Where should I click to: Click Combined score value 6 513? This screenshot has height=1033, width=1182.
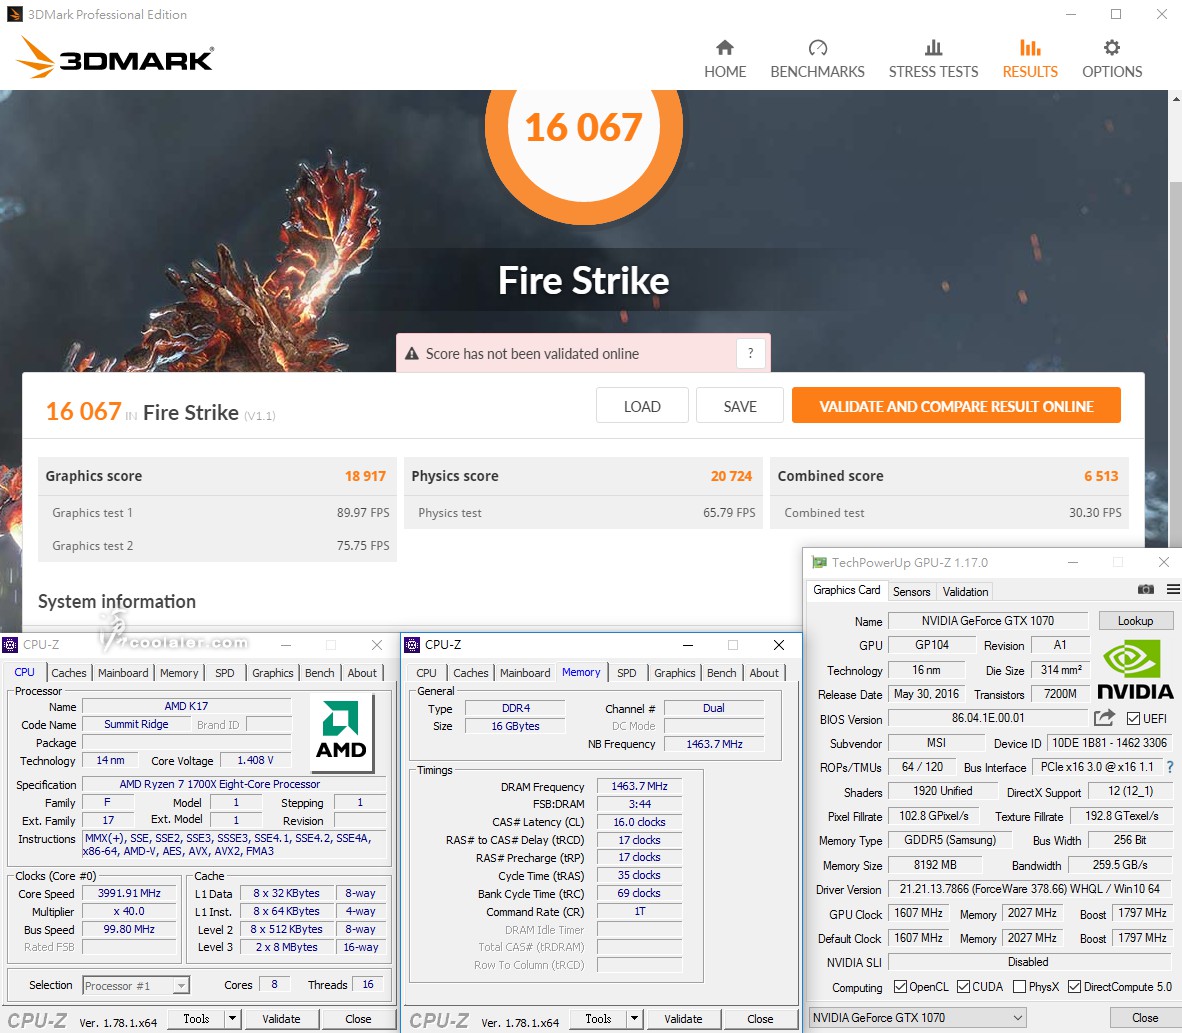[x=1101, y=476]
